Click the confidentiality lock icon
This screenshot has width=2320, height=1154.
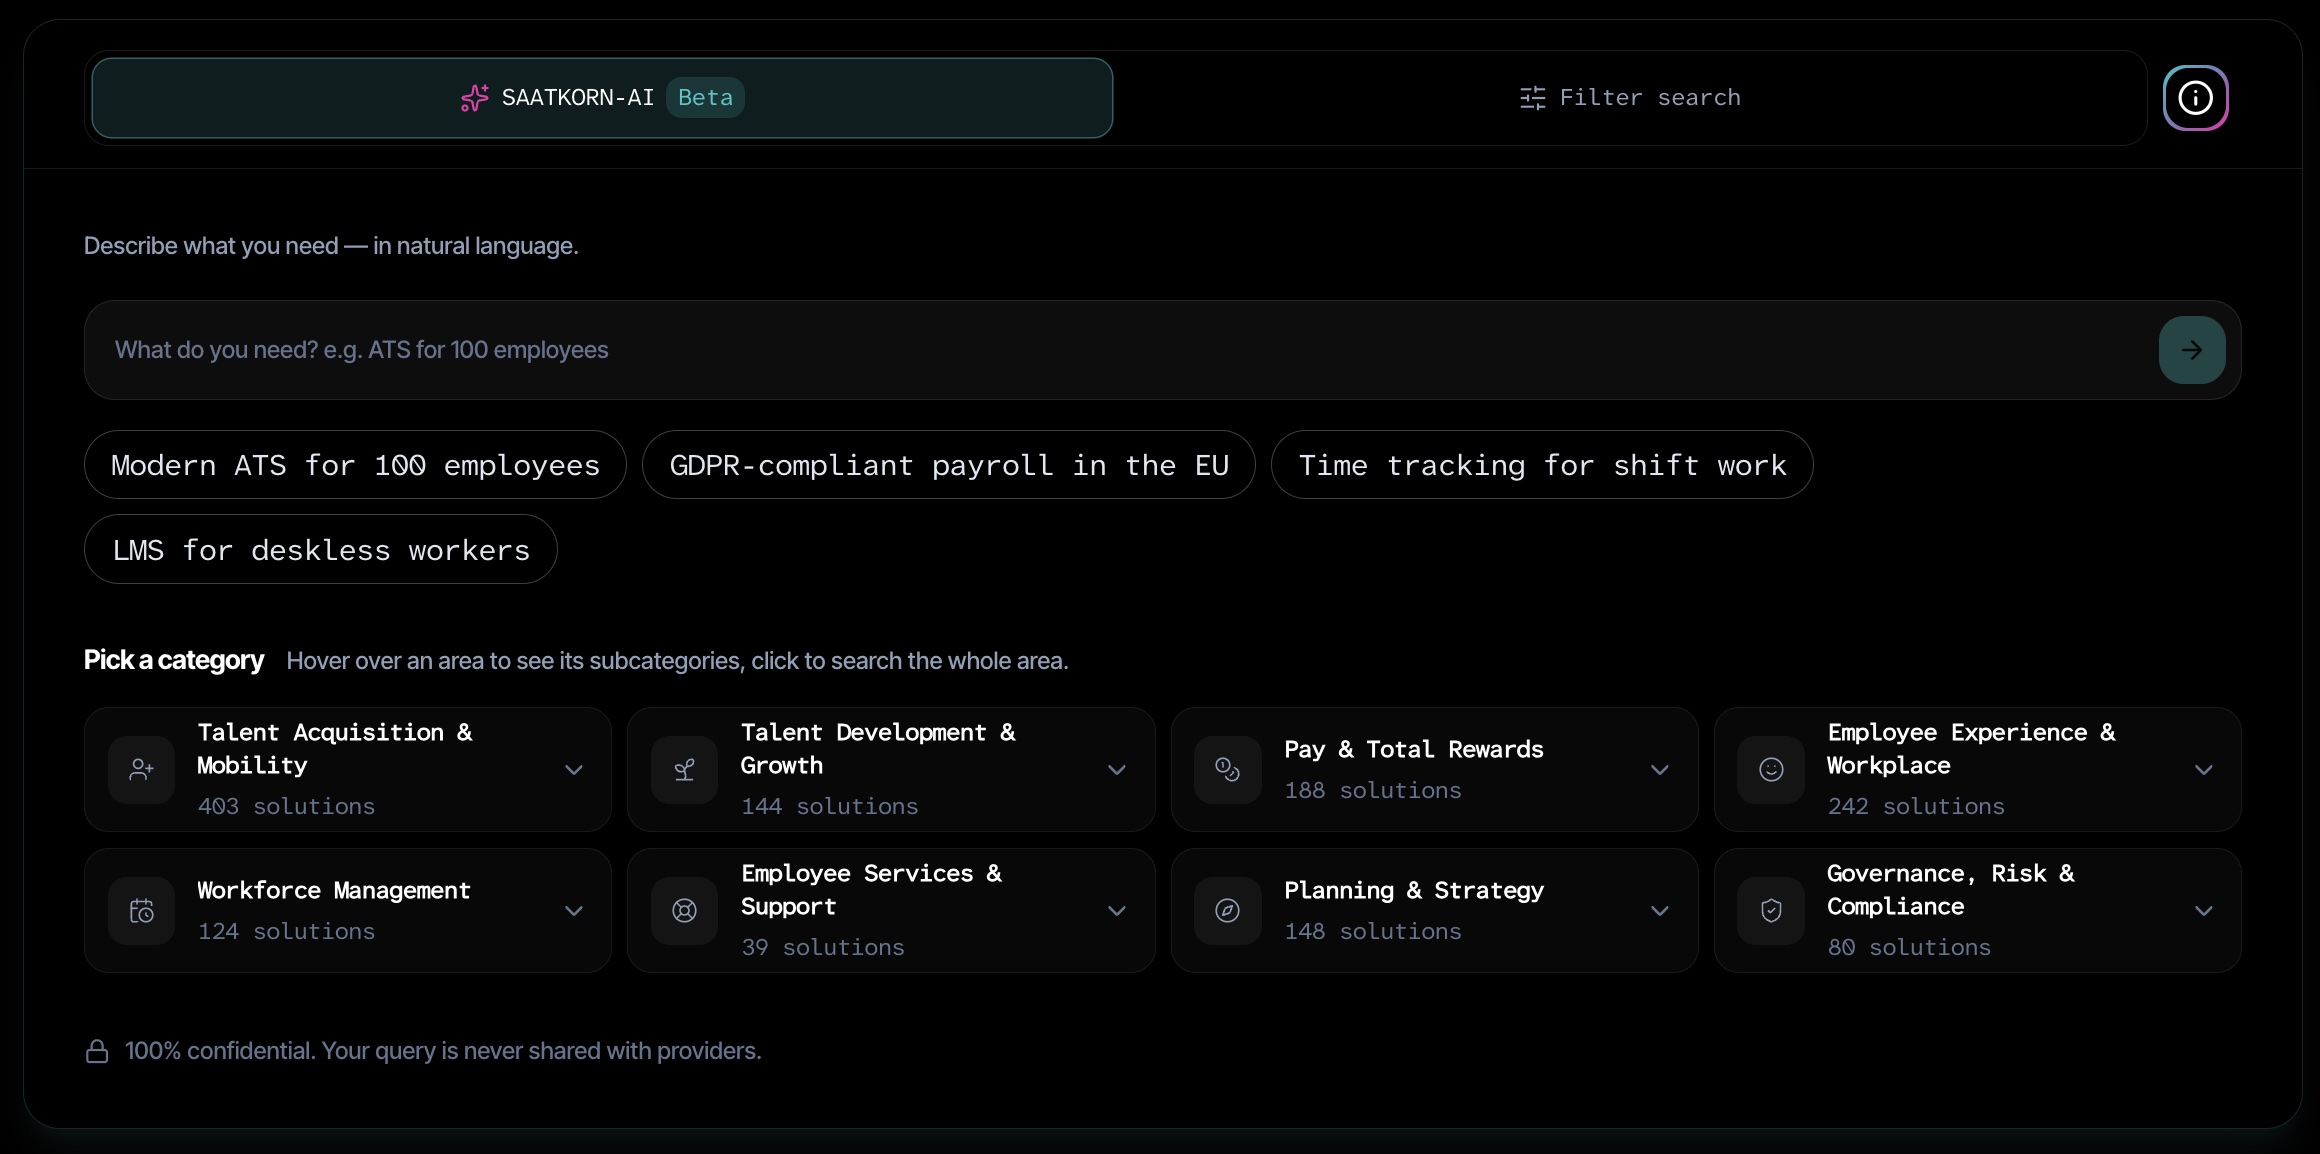[97, 1051]
